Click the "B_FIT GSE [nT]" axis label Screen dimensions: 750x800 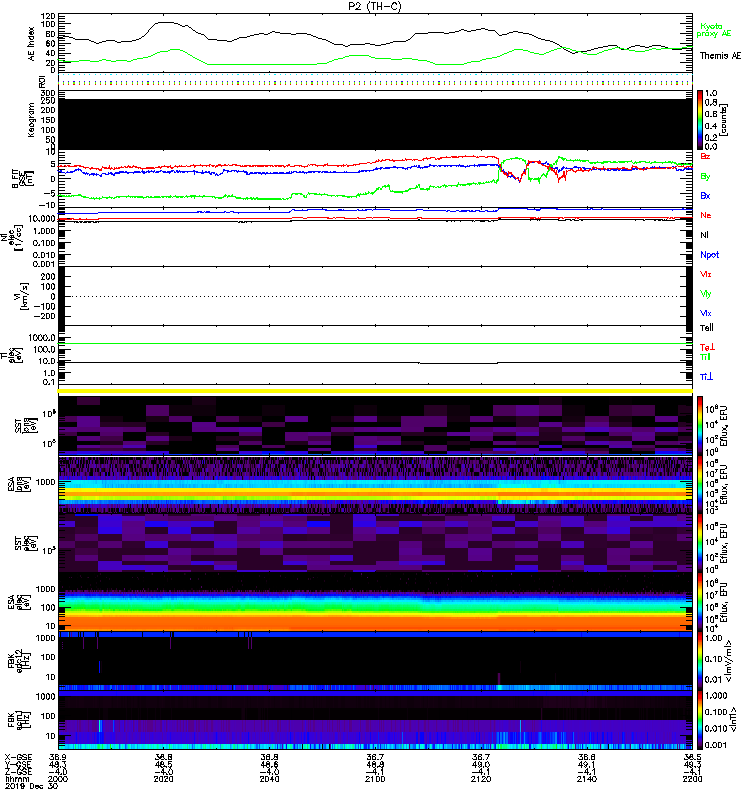(22, 179)
